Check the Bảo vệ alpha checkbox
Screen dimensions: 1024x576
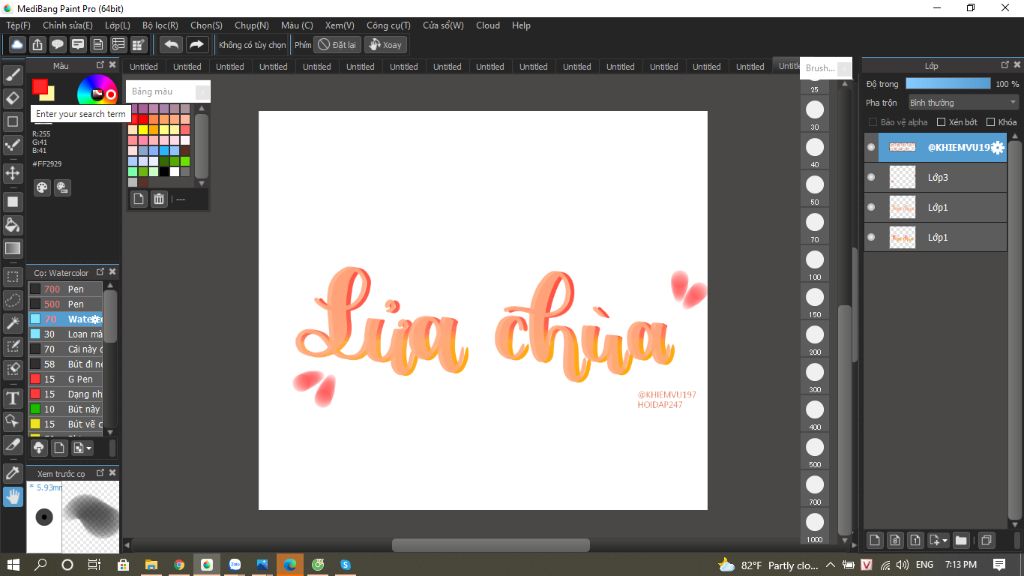point(872,122)
